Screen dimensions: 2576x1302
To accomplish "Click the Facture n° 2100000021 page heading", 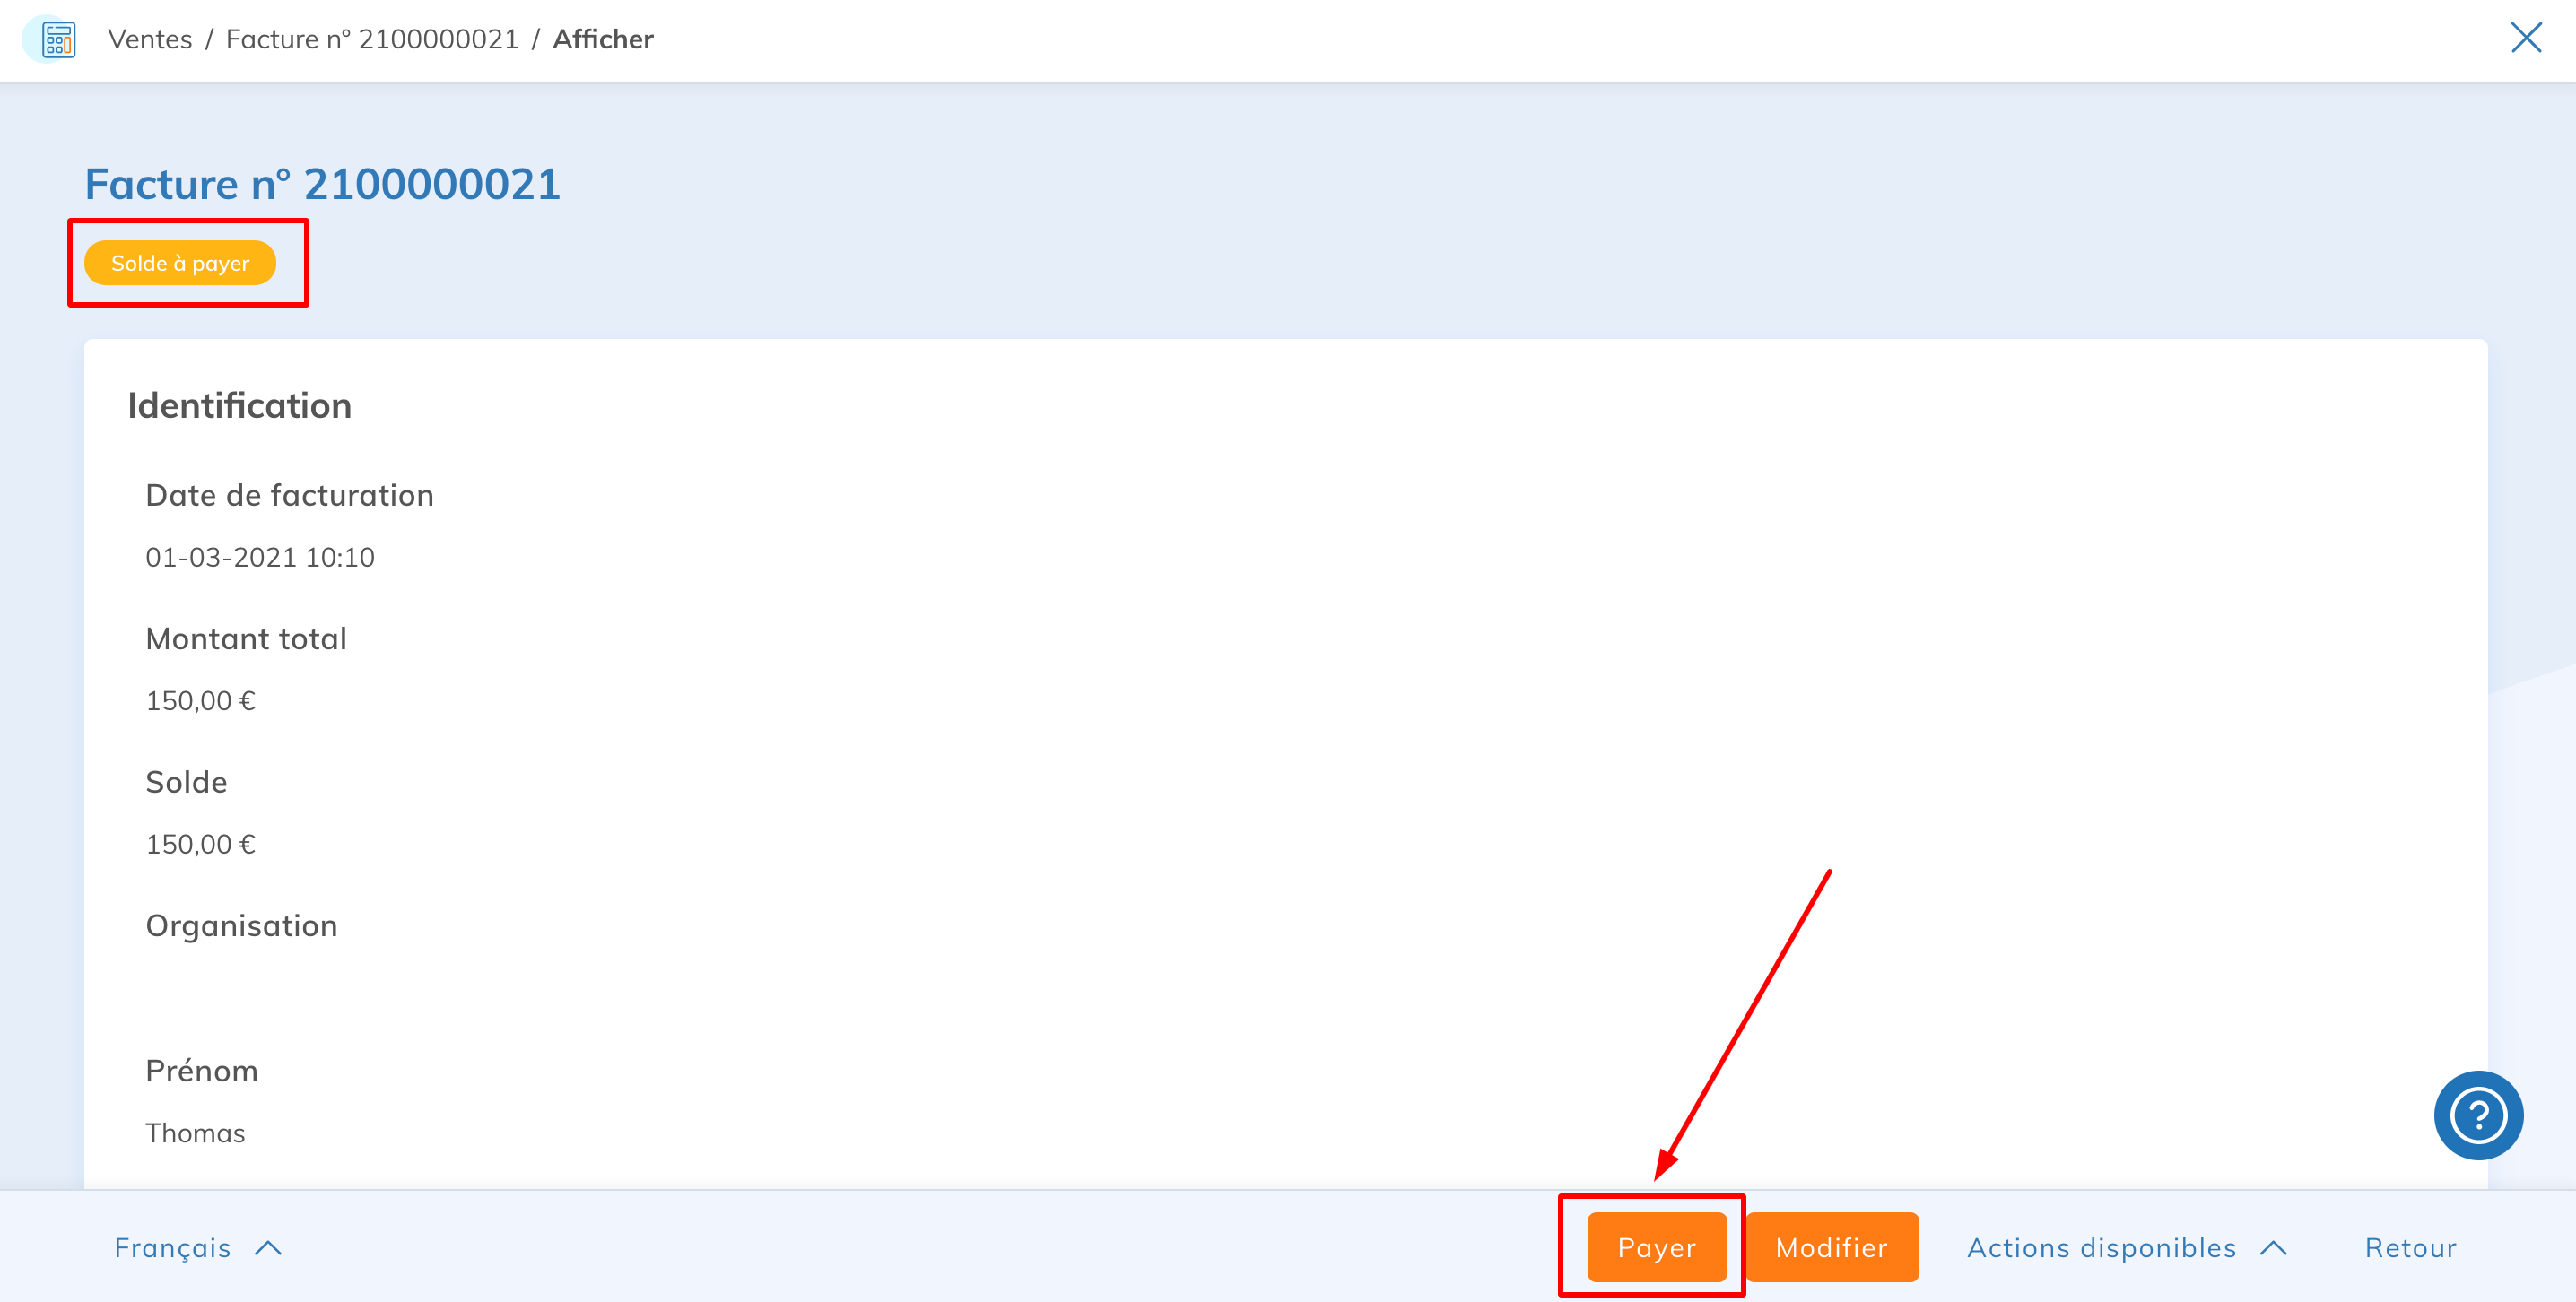I will coord(323,184).
